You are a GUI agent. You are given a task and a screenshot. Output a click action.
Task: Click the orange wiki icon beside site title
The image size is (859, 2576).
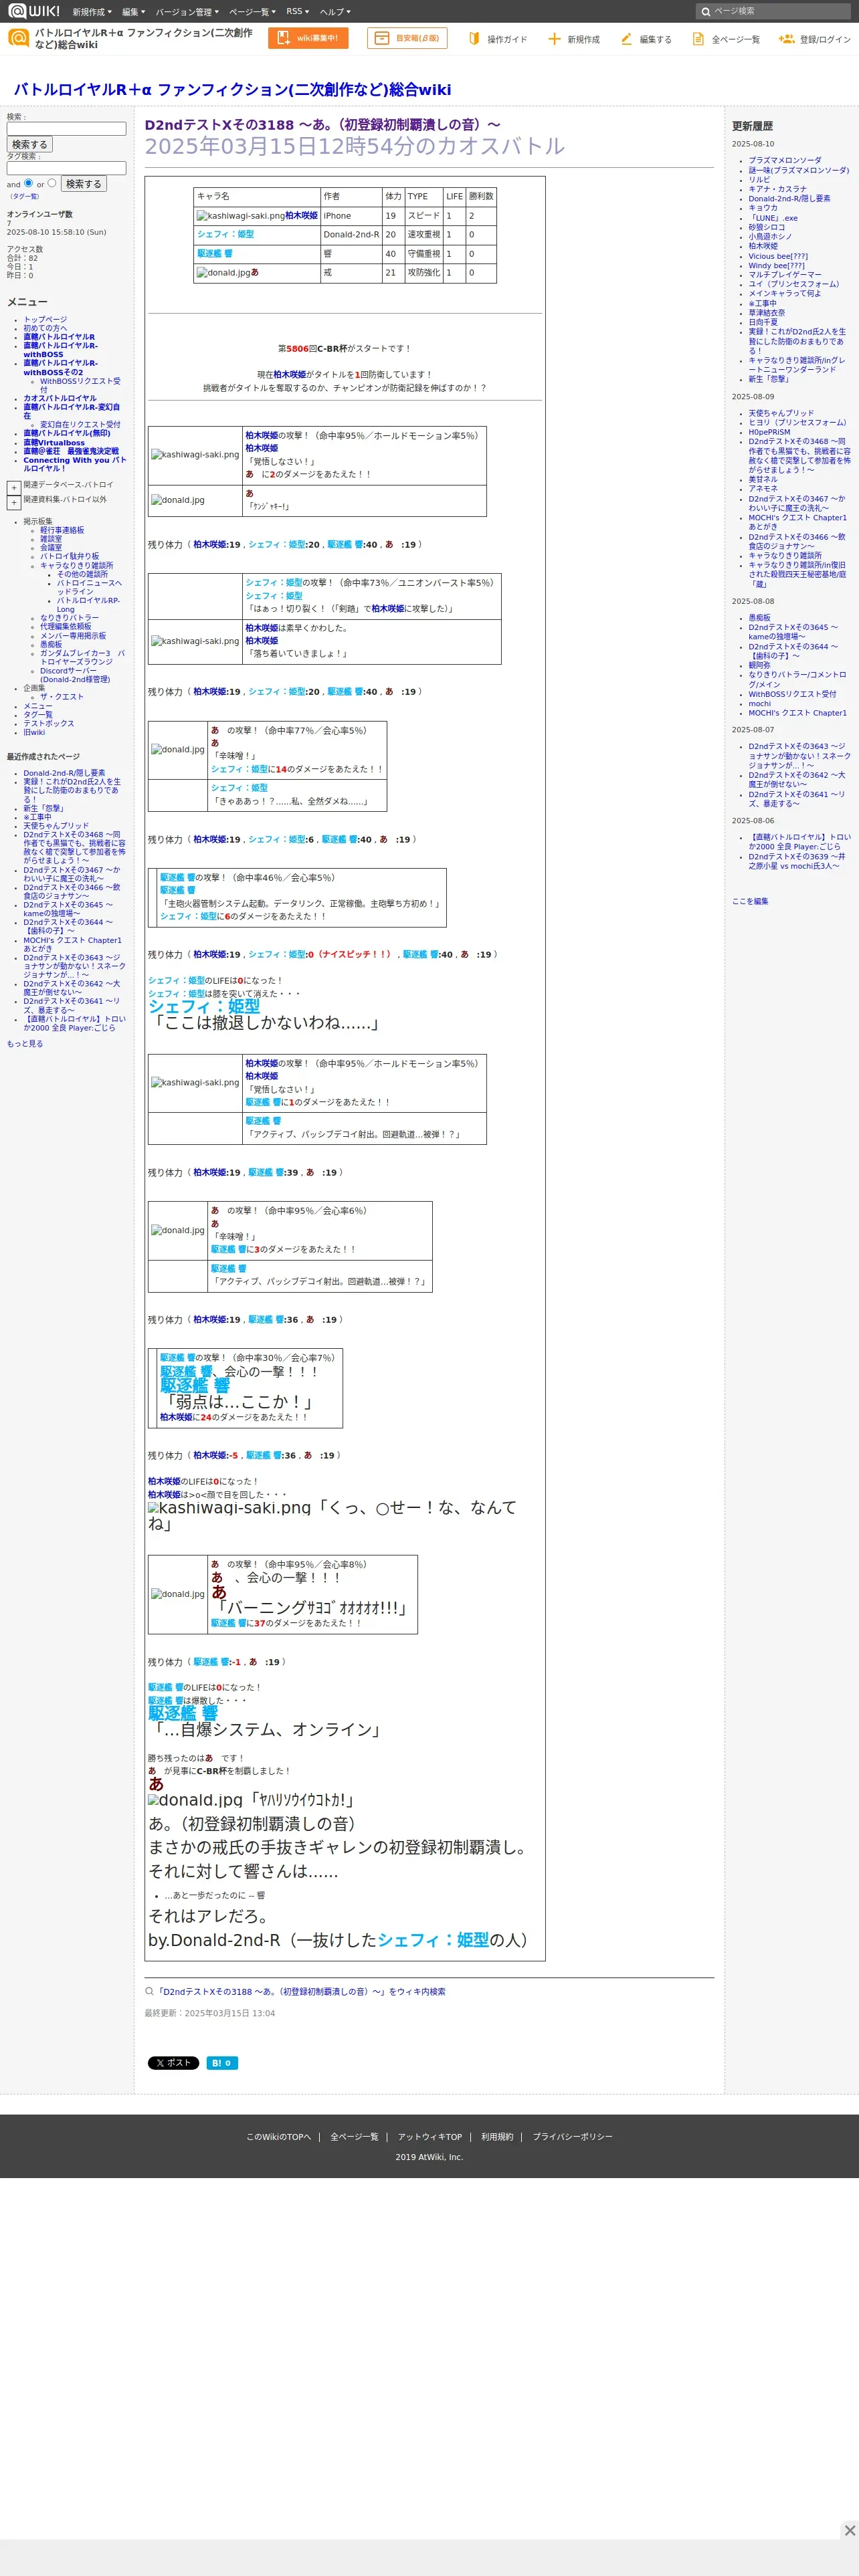18,38
